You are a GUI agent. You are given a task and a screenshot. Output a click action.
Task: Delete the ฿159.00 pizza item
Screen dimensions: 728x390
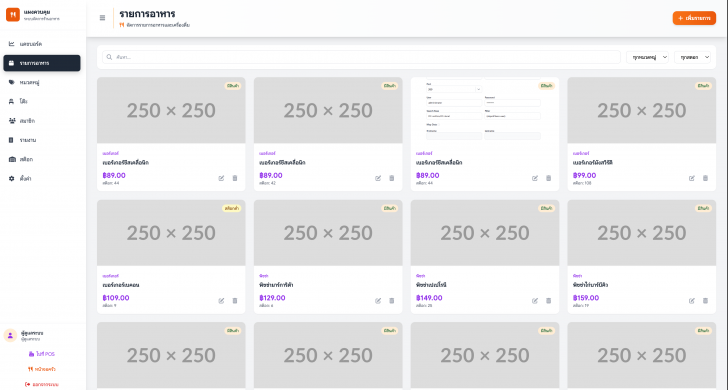tap(705, 301)
